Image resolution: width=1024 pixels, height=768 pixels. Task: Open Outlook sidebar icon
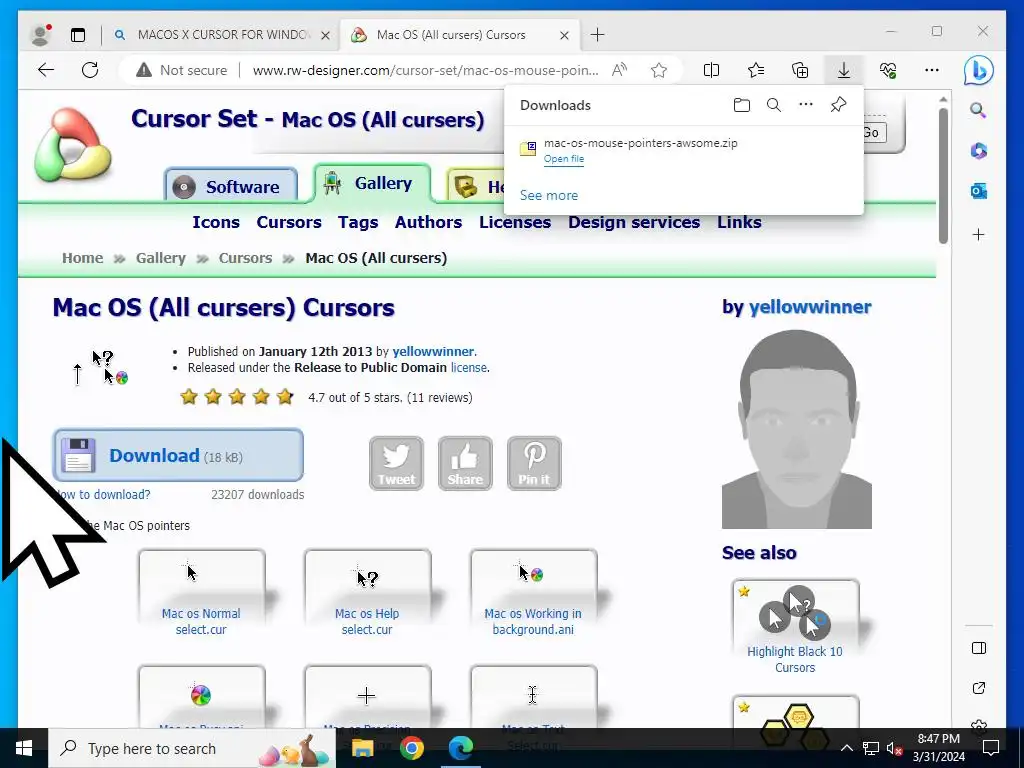tap(978, 191)
